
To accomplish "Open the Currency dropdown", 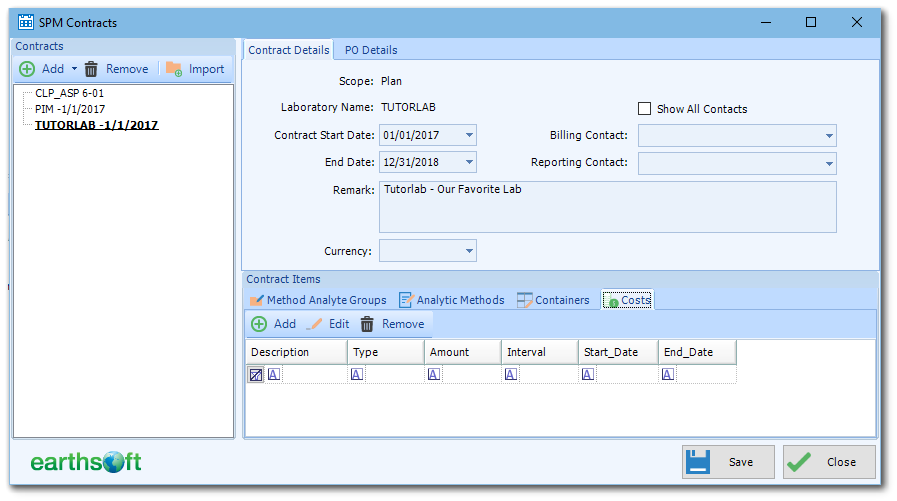I will 469,251.
